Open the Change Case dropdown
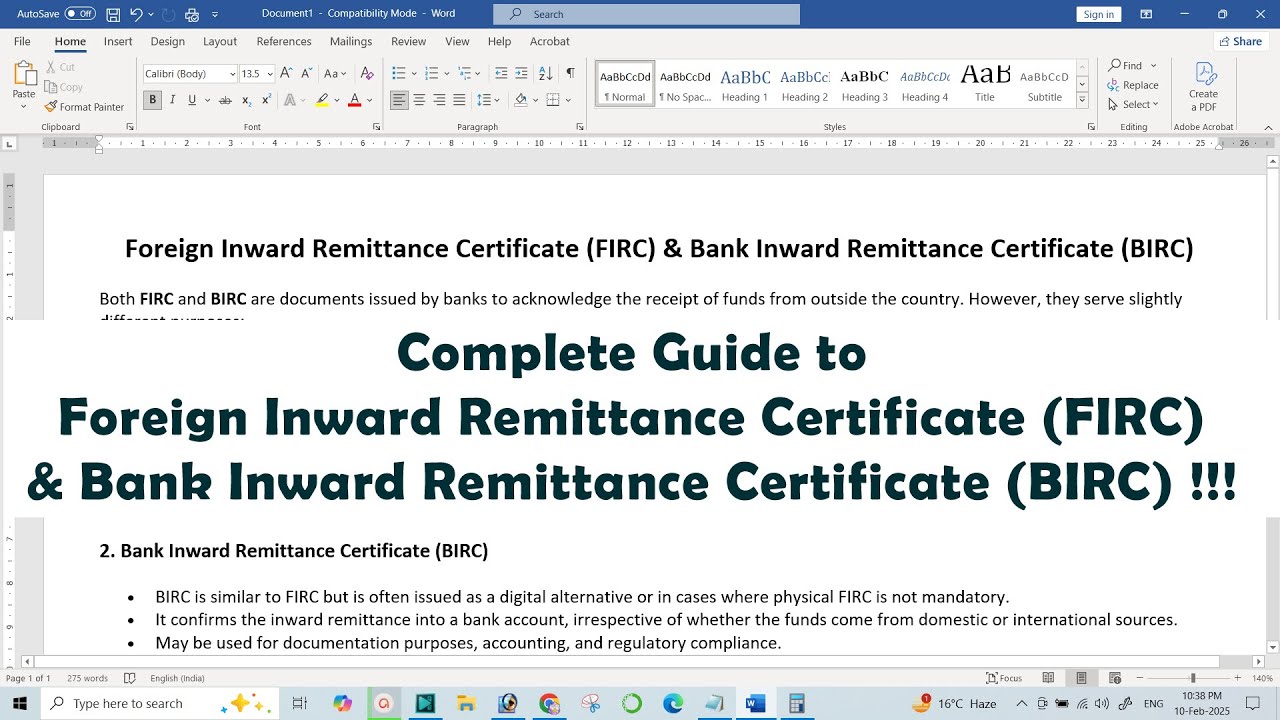The width and height of the screenshot is (1280, 720). point(335,74)
